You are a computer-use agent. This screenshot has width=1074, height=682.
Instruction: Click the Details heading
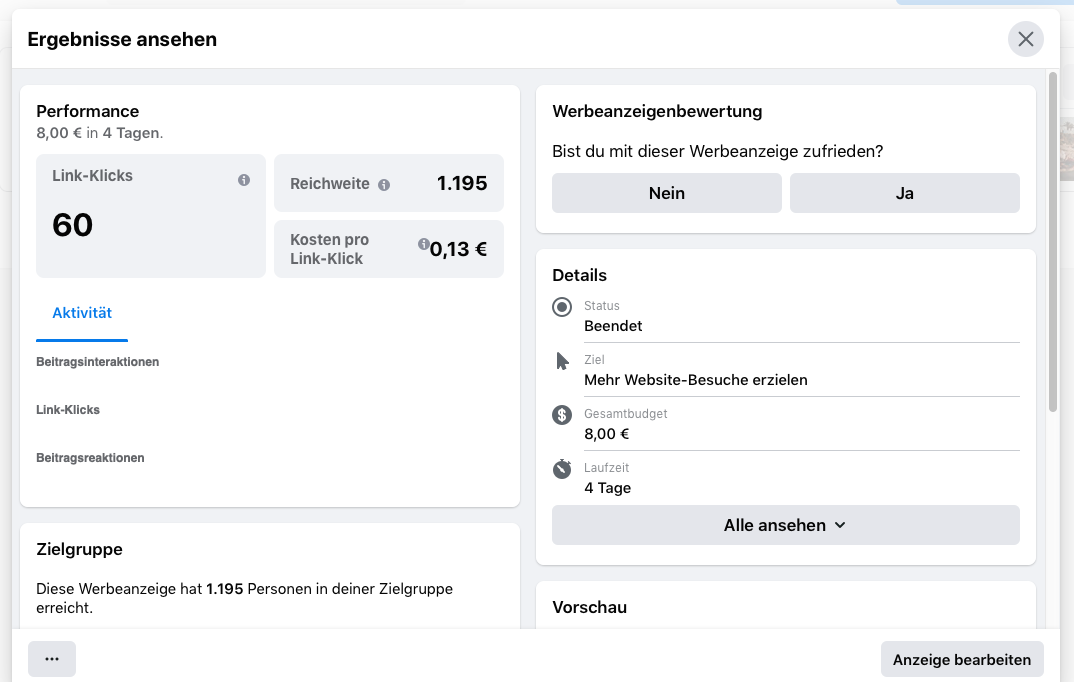(x=579, y=275)
